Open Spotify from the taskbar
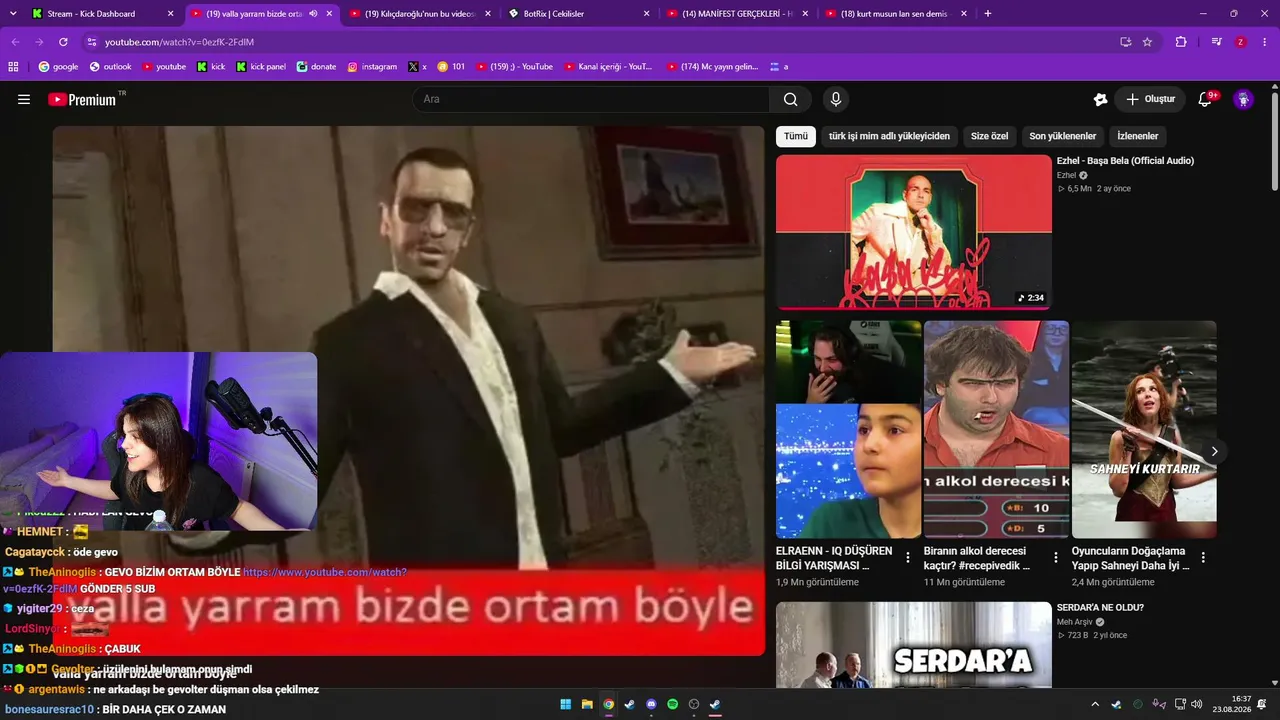The height and width of the screenshot is (720, 1280). click(x=672, y=704)
